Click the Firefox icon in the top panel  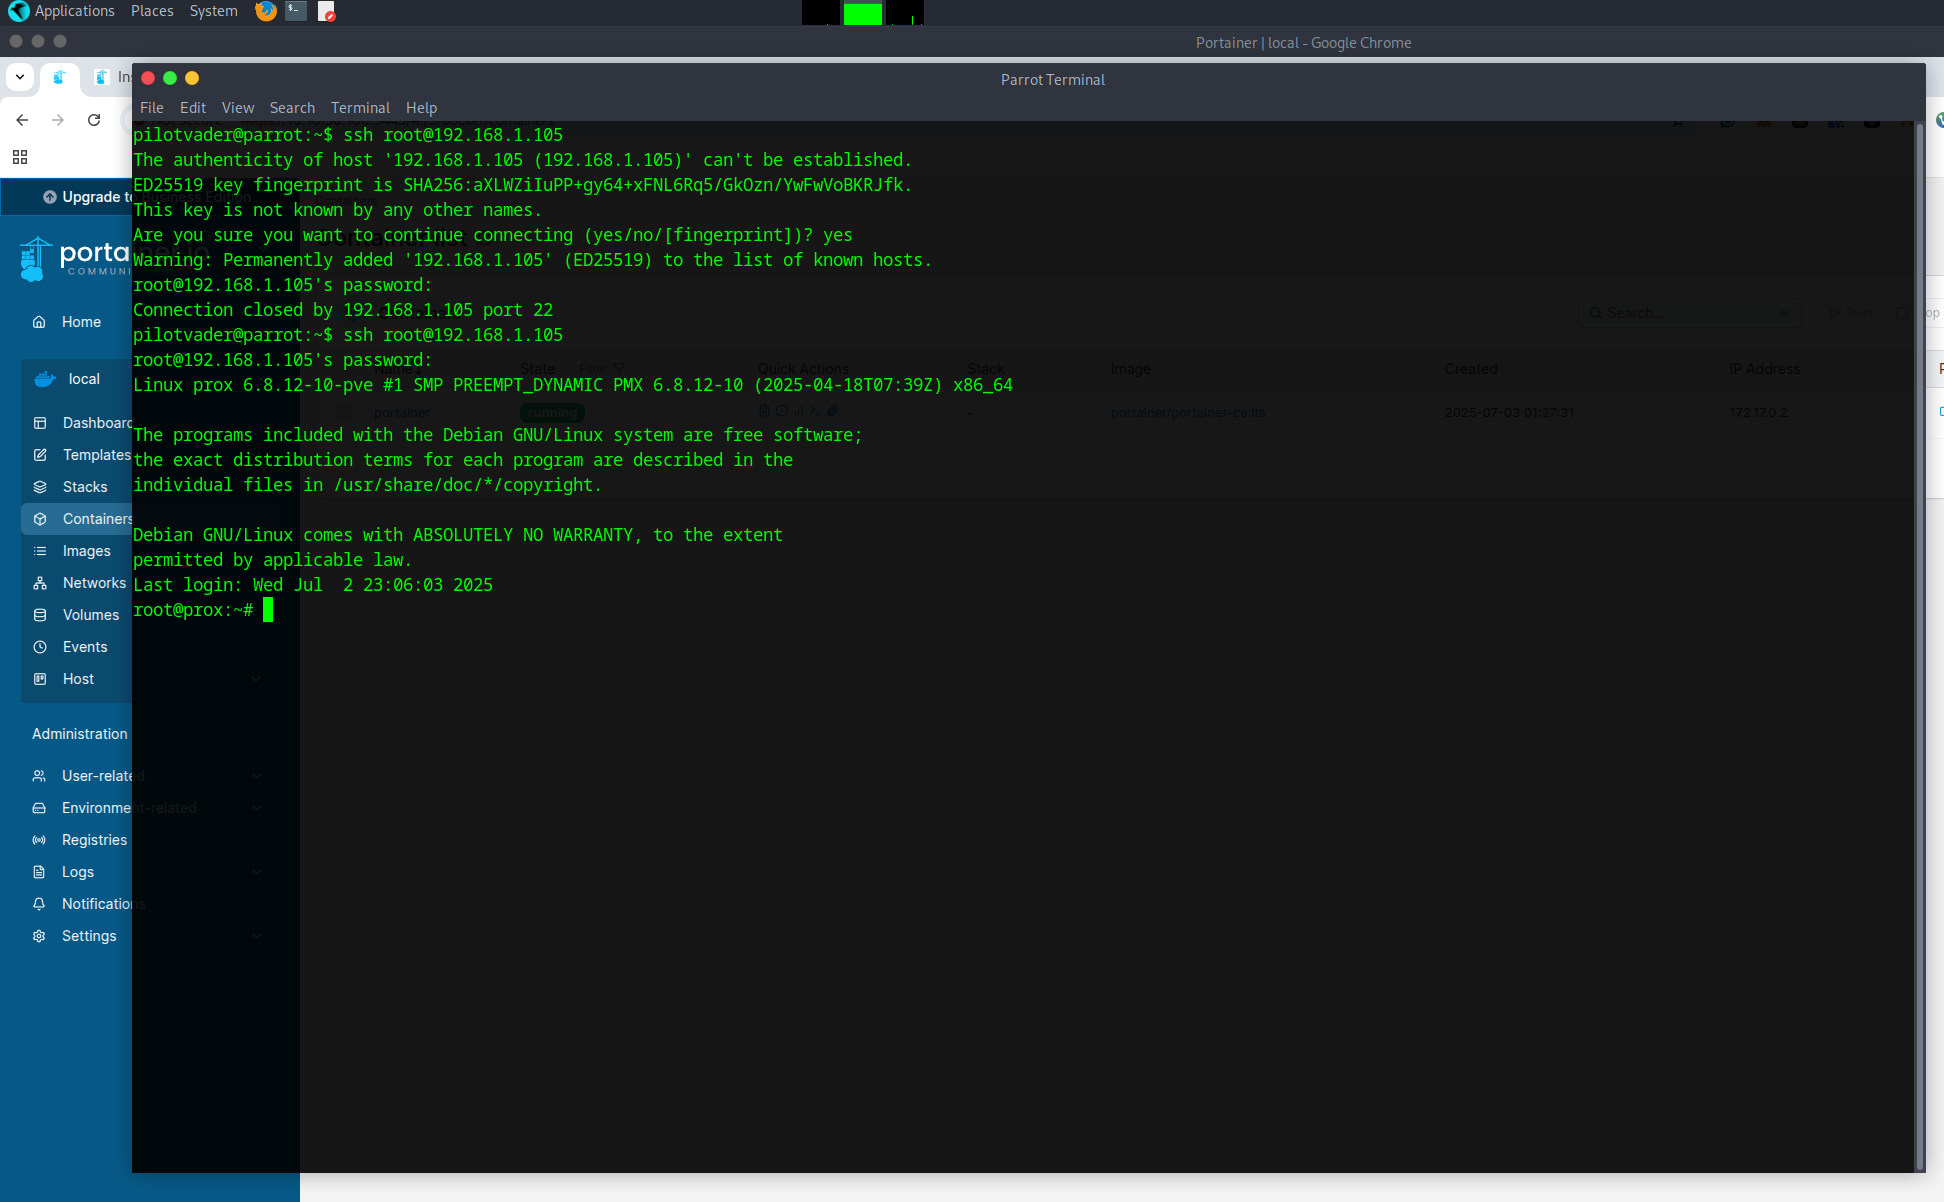pos(265,11)
